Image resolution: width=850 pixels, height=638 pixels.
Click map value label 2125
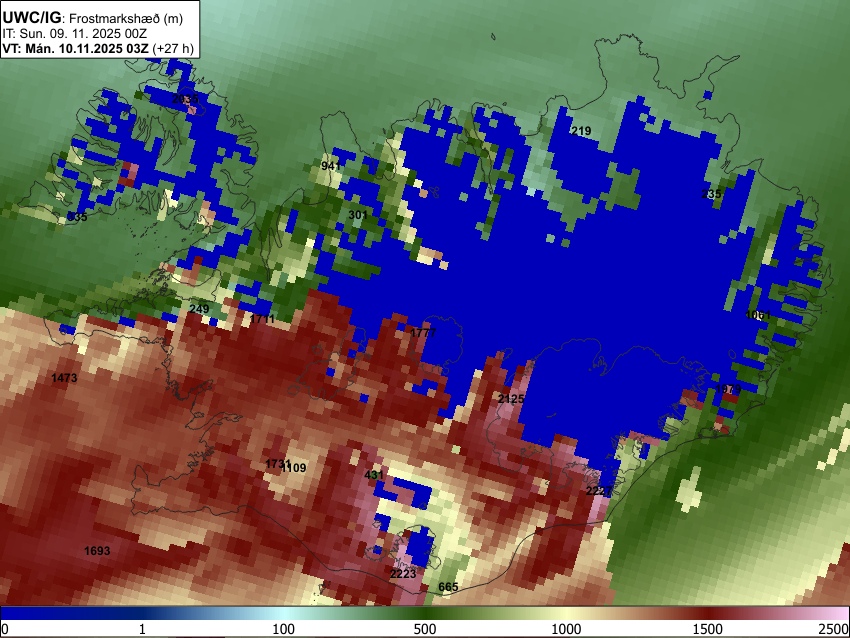[511, 399]
